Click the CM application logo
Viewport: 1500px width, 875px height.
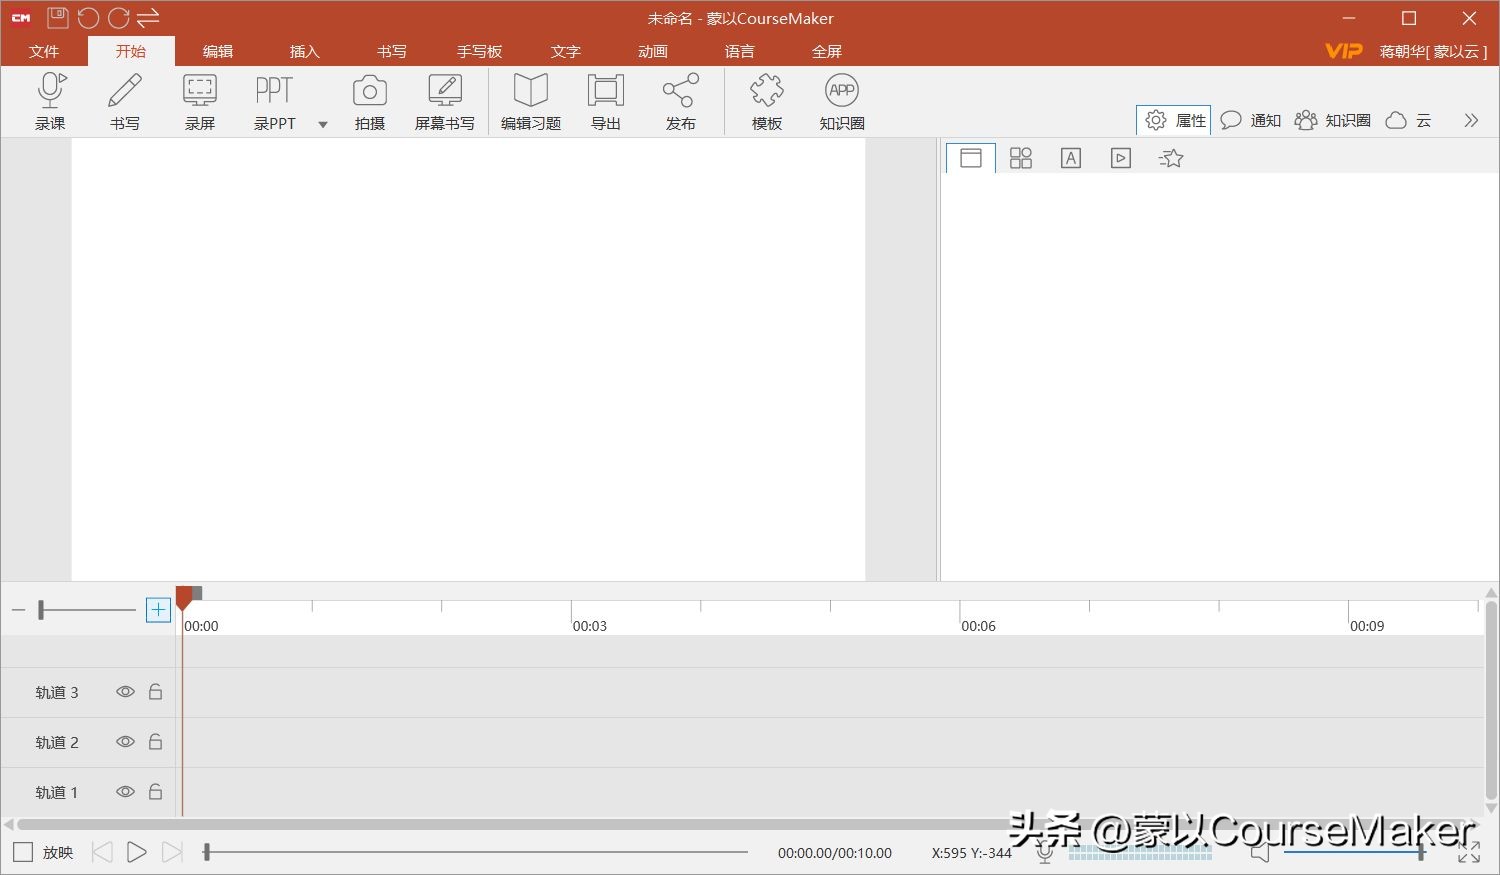pyautogui.click(x=21, y=18)
